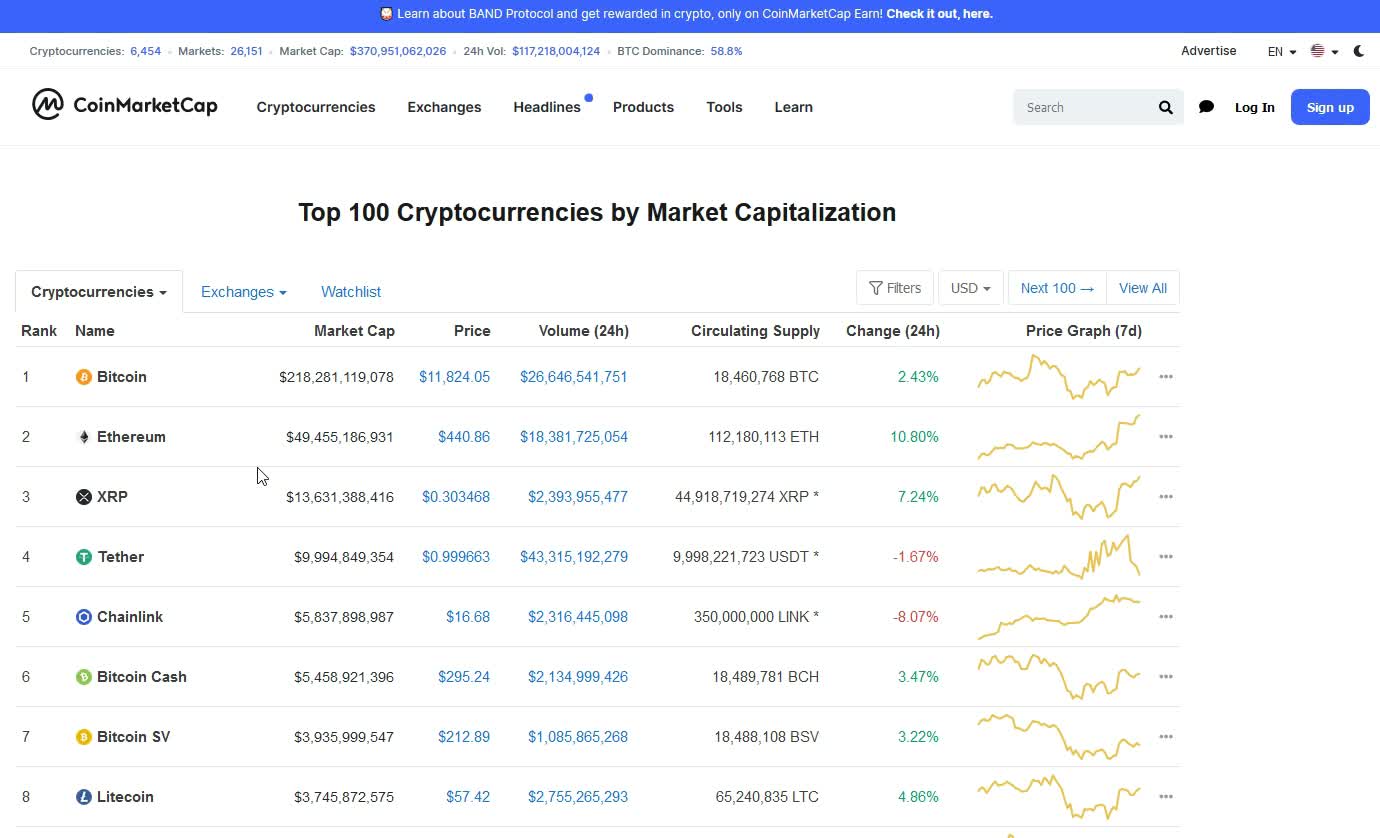Click the Chainlink coin icon
This screenshot has height=838, width=1380.
(84, 617)
